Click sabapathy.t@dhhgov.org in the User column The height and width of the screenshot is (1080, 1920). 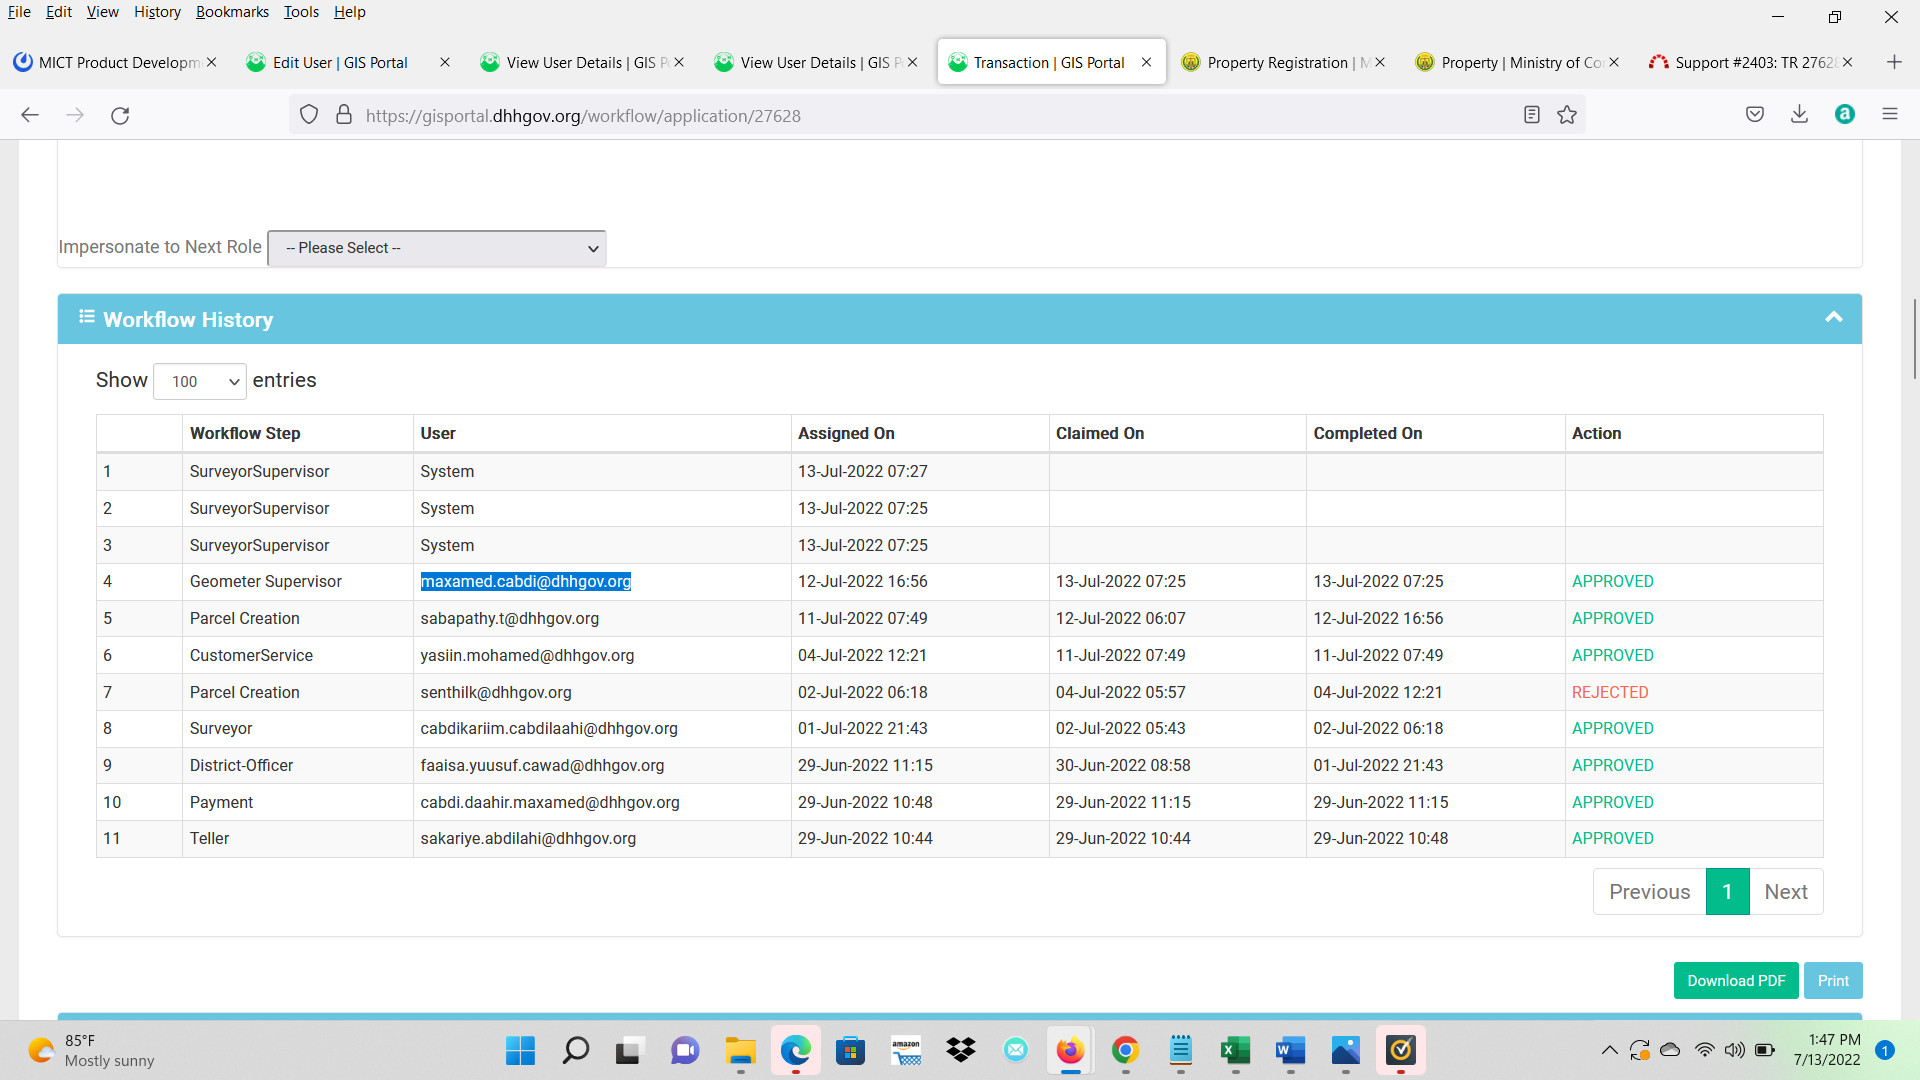click(510, 618)
